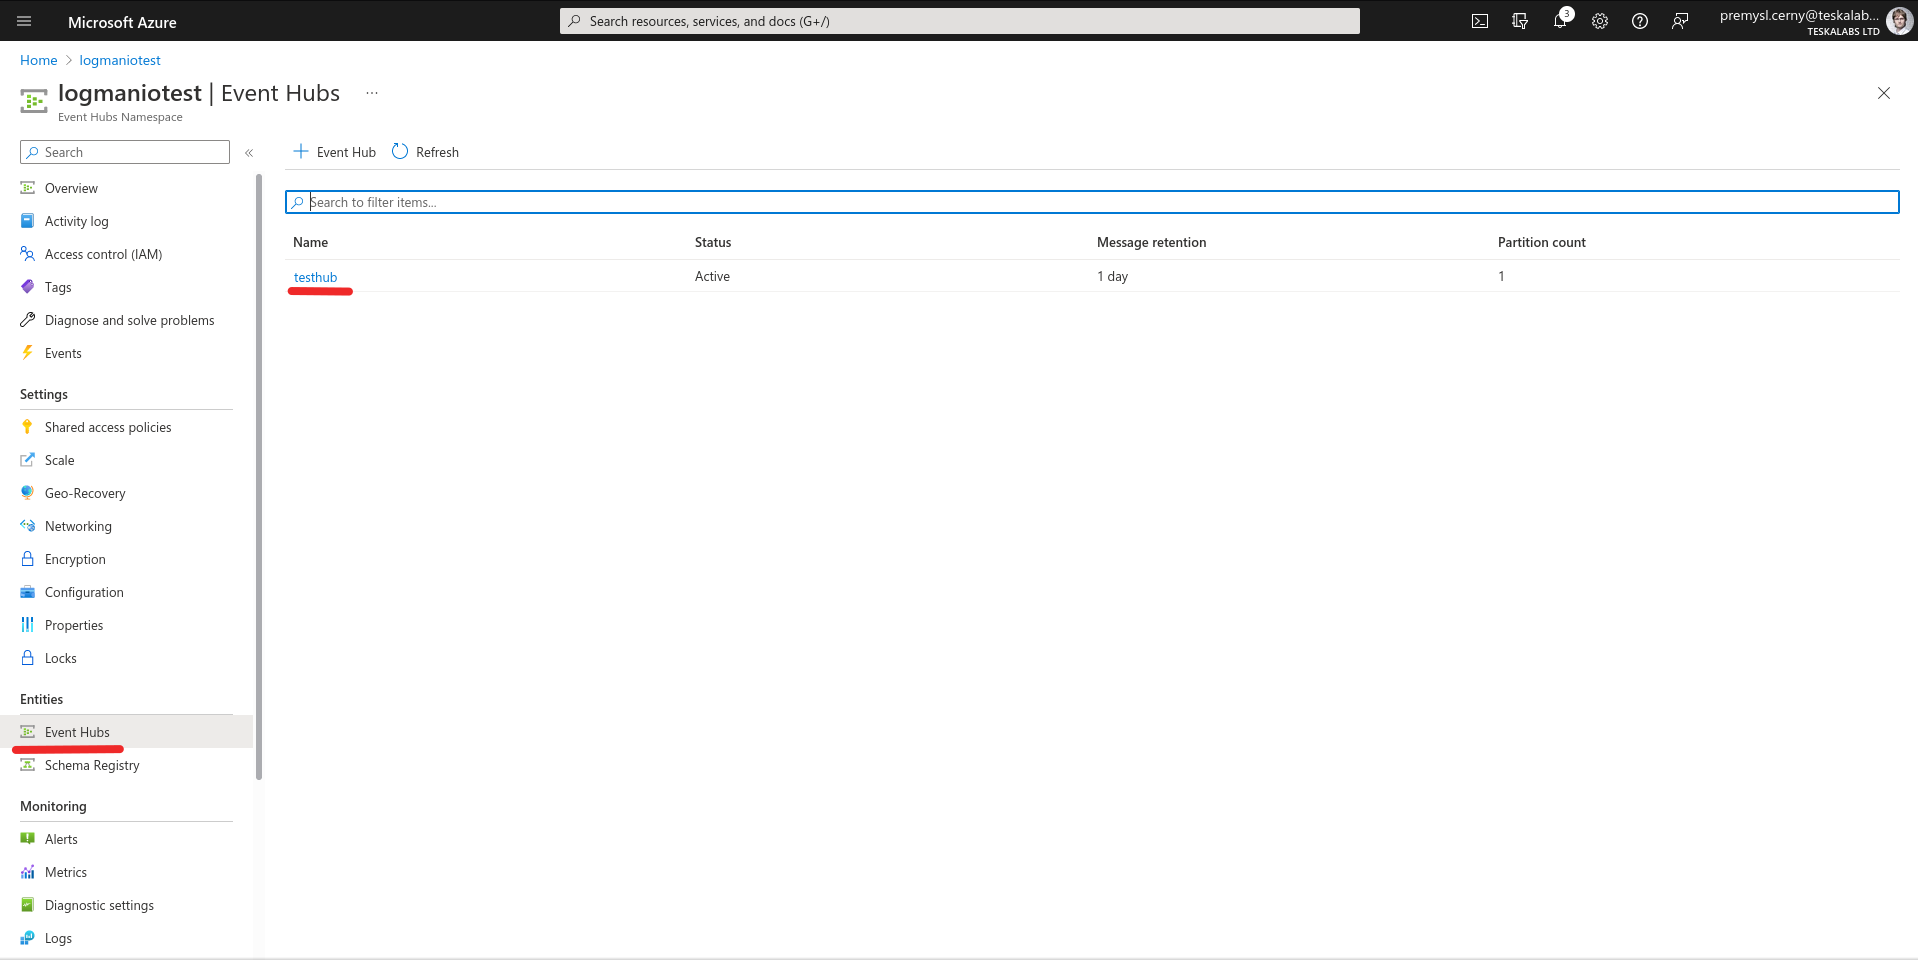Open the ellipsis more options next to title
Viewport: 1918px width, 960px height.
click(x=372, y=93)
